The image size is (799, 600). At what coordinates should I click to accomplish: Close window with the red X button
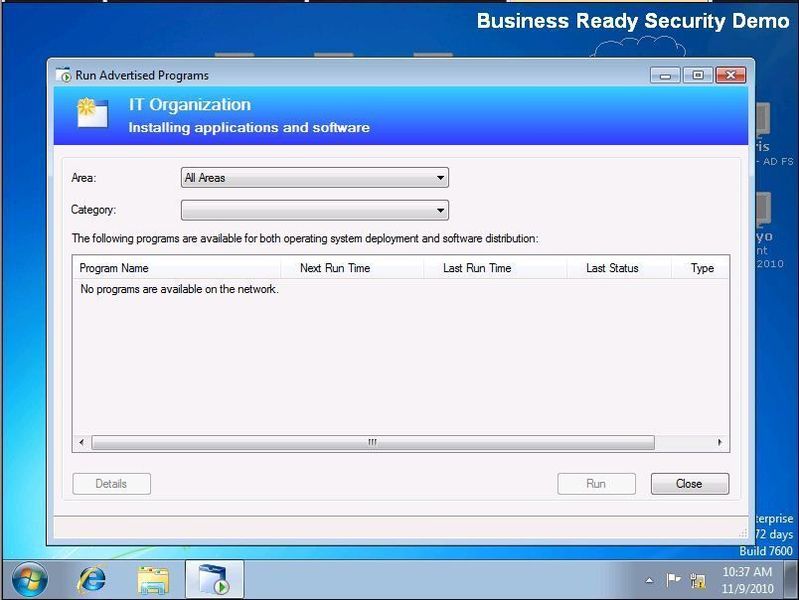731,75
